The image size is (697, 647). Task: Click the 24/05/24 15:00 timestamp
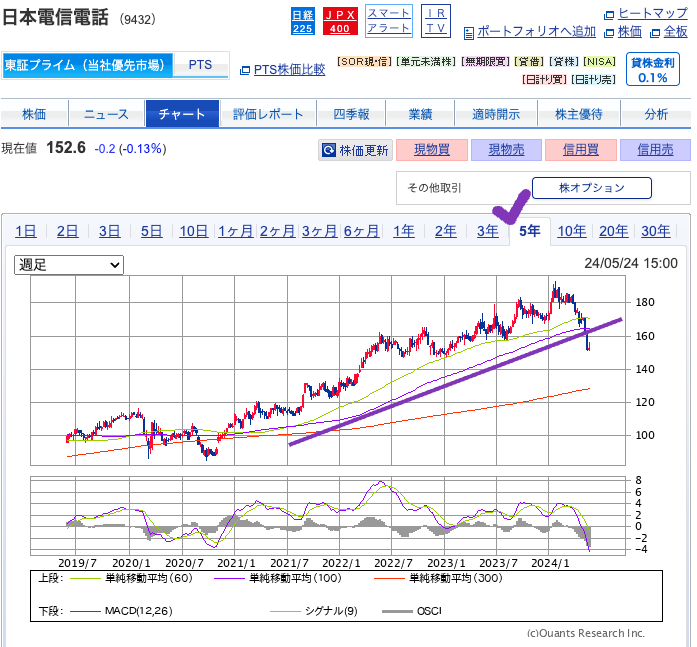(x=631, y=264)
